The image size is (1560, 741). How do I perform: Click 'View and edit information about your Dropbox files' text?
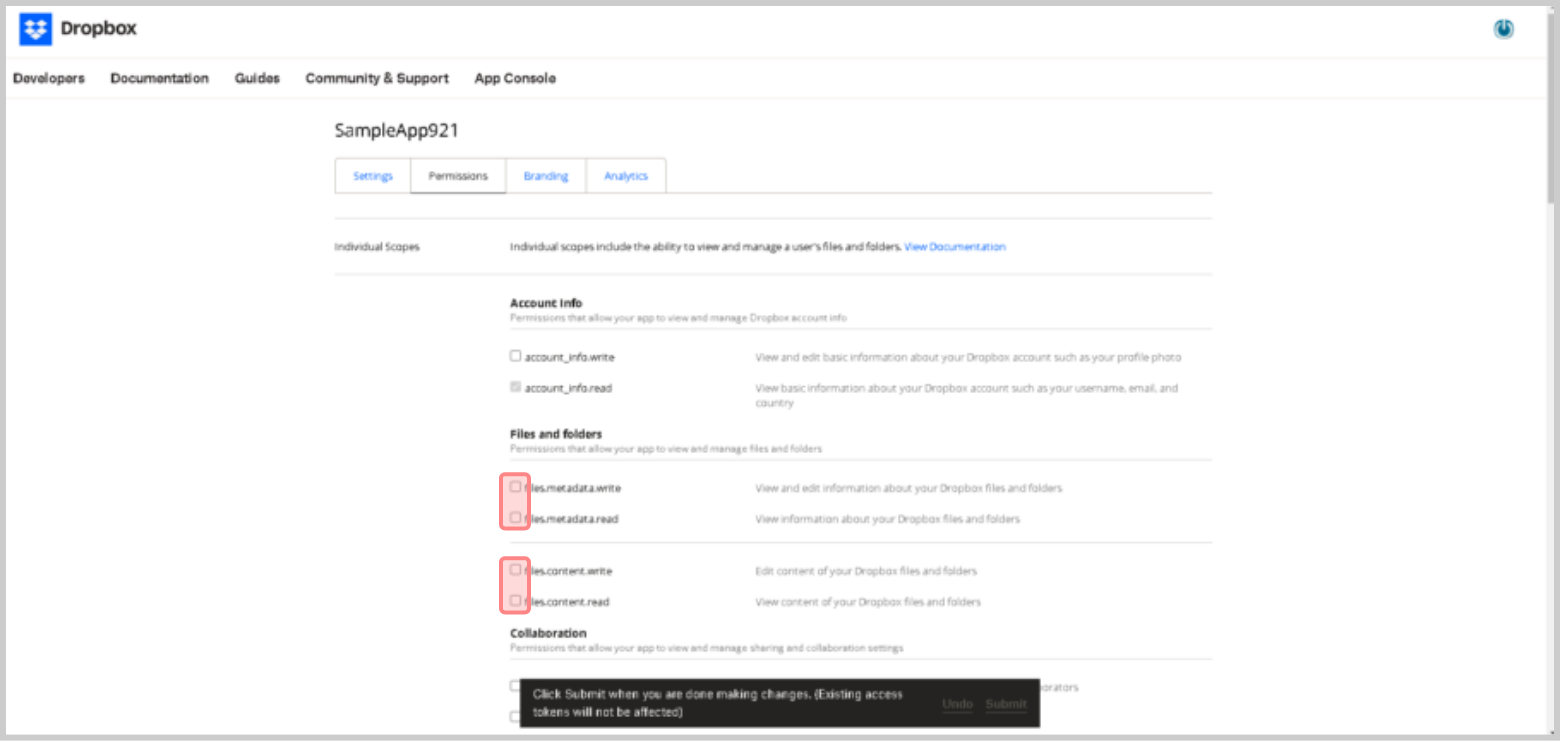click(x=909, y=488)
